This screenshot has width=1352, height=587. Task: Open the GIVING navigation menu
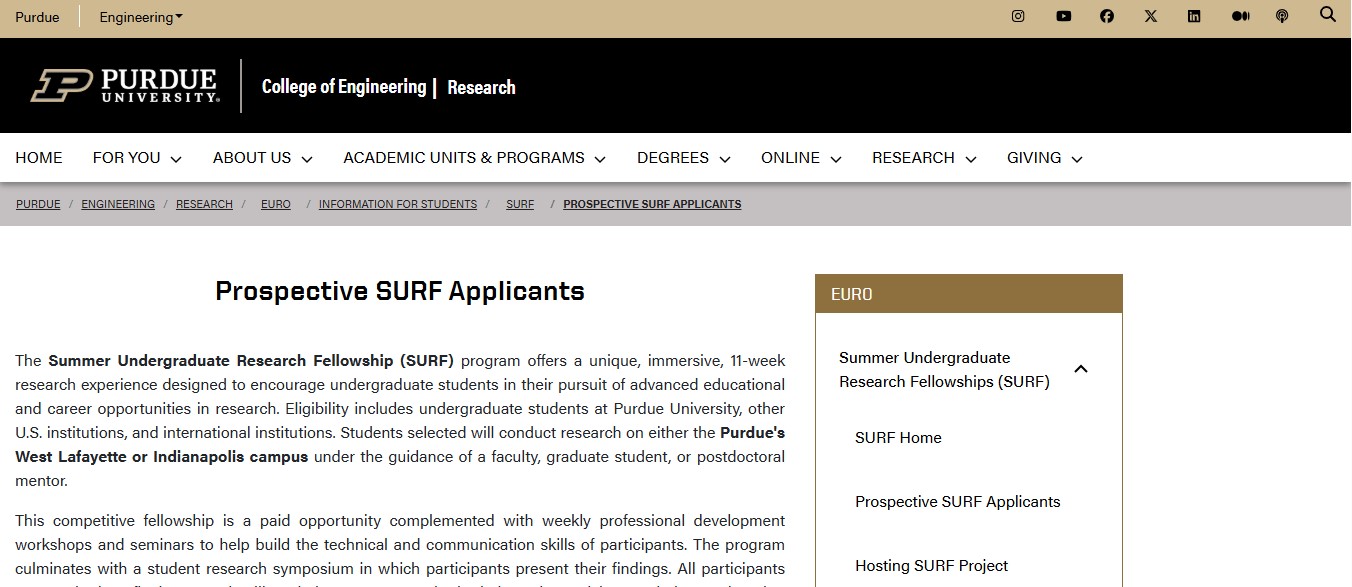(x=1044, y=158)
